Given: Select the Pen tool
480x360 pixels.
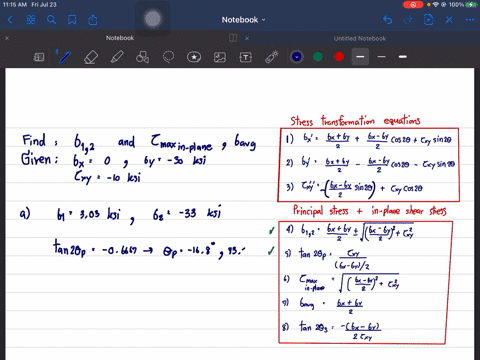Looking at the screenshot, I should pos(65,57).
